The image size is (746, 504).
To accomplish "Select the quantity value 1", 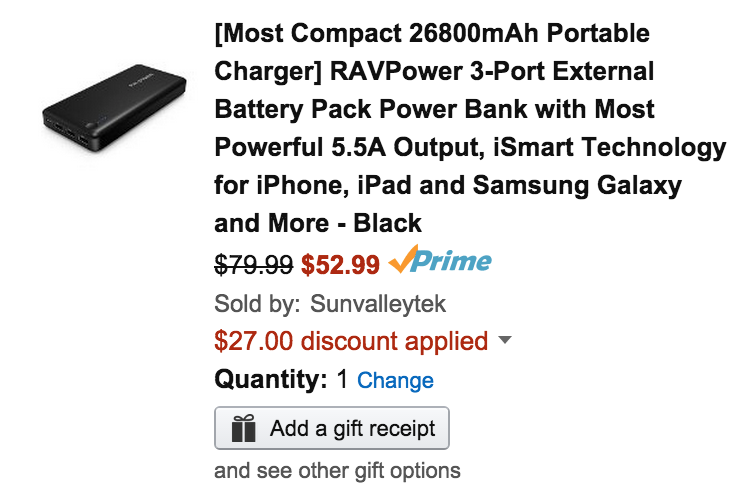I will point(342,379).
